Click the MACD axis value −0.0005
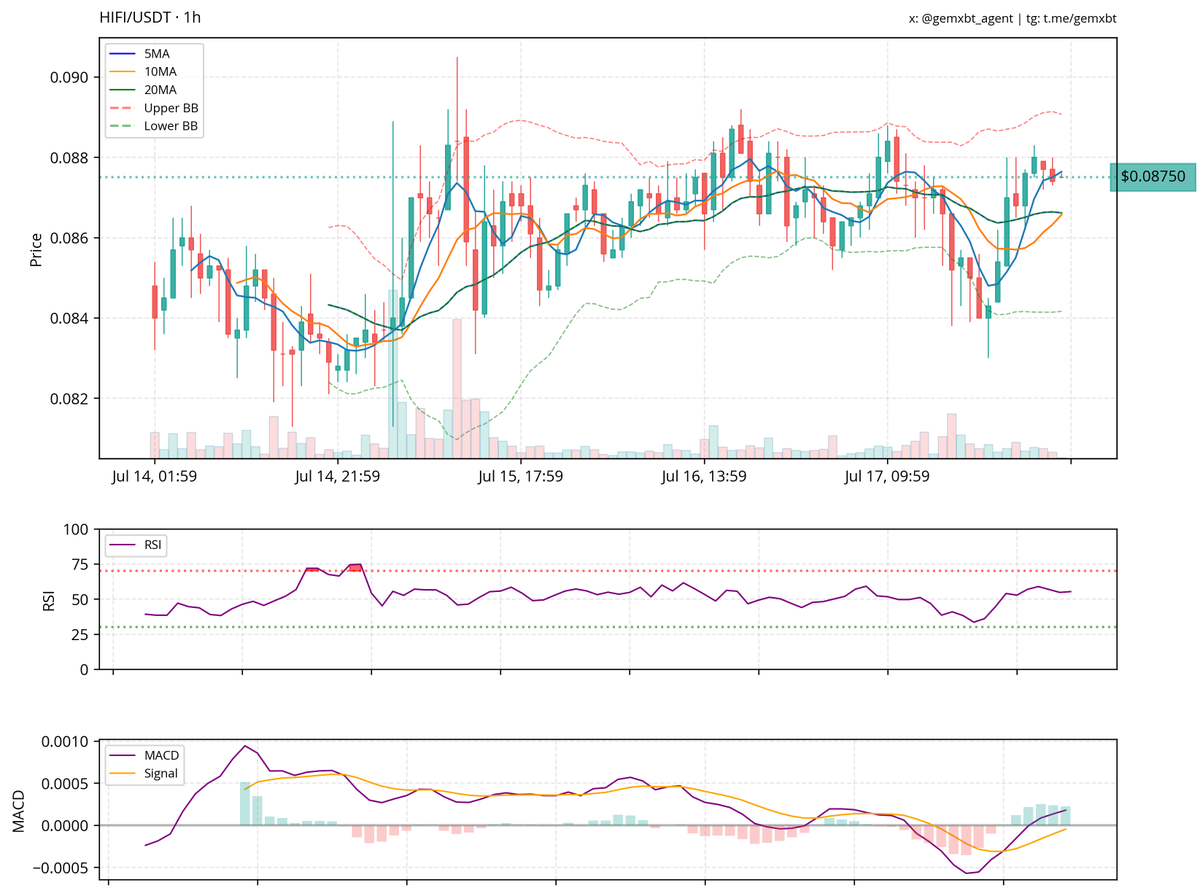The height and width of the screenshot is (896, 1200). (x=60, y=867)
